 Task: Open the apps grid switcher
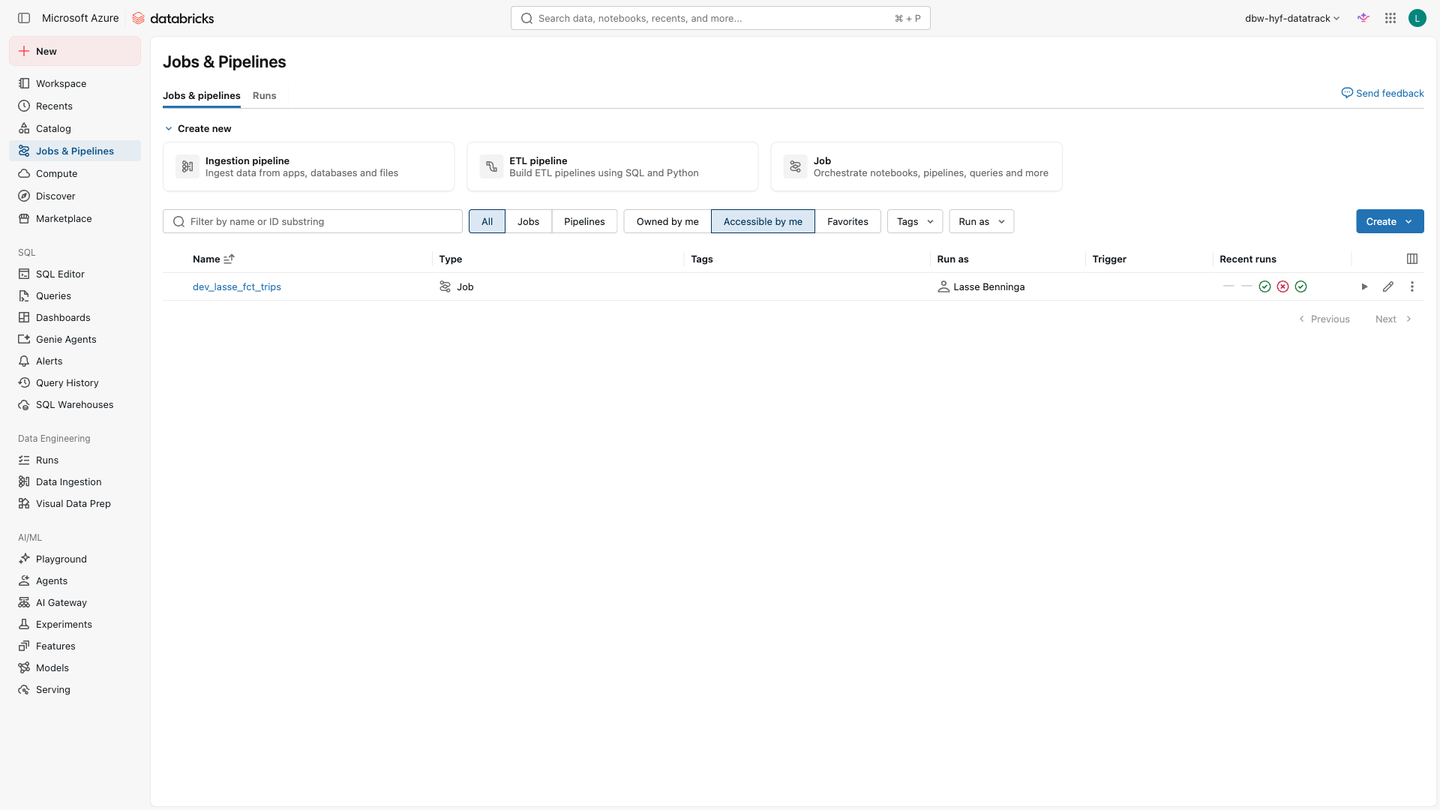(x=1390, y=18)
